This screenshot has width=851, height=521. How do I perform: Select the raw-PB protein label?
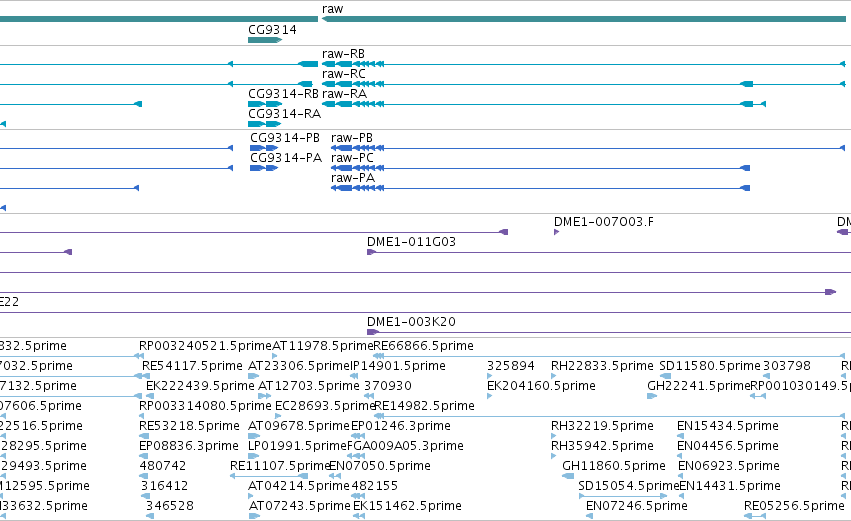pyautogui.click(x=352, y=138)
